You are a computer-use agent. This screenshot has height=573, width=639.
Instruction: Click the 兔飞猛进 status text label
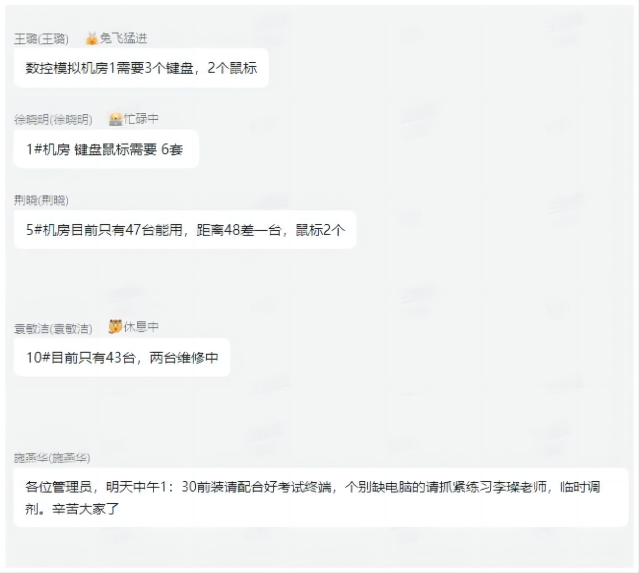(x=123, y=38)
